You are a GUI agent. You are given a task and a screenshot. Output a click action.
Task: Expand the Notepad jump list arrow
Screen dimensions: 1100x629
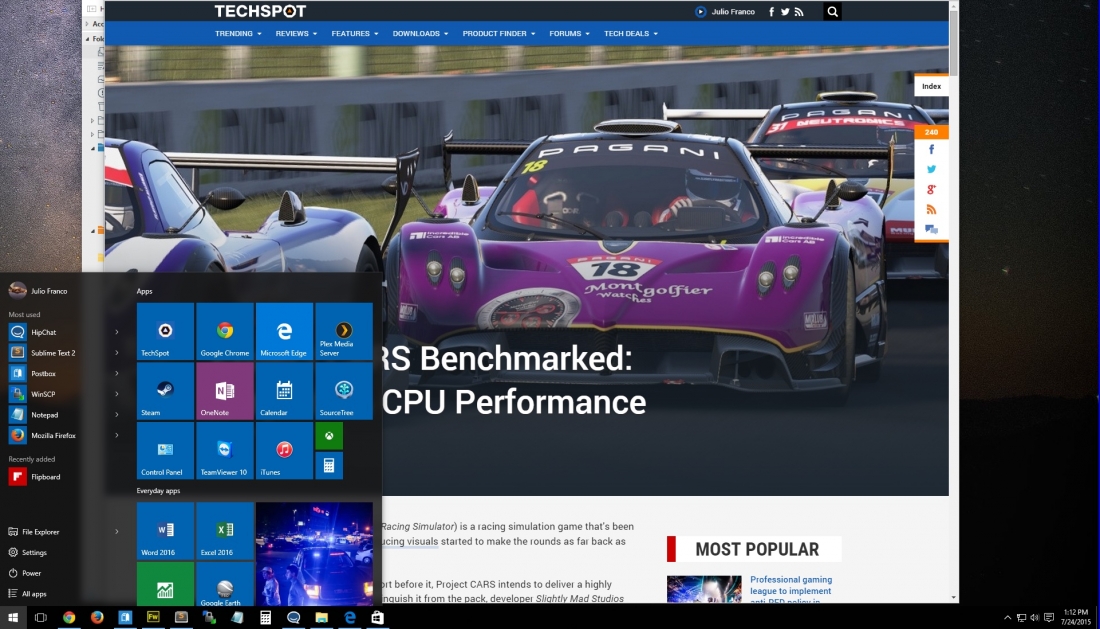click(x=117, y=415)
